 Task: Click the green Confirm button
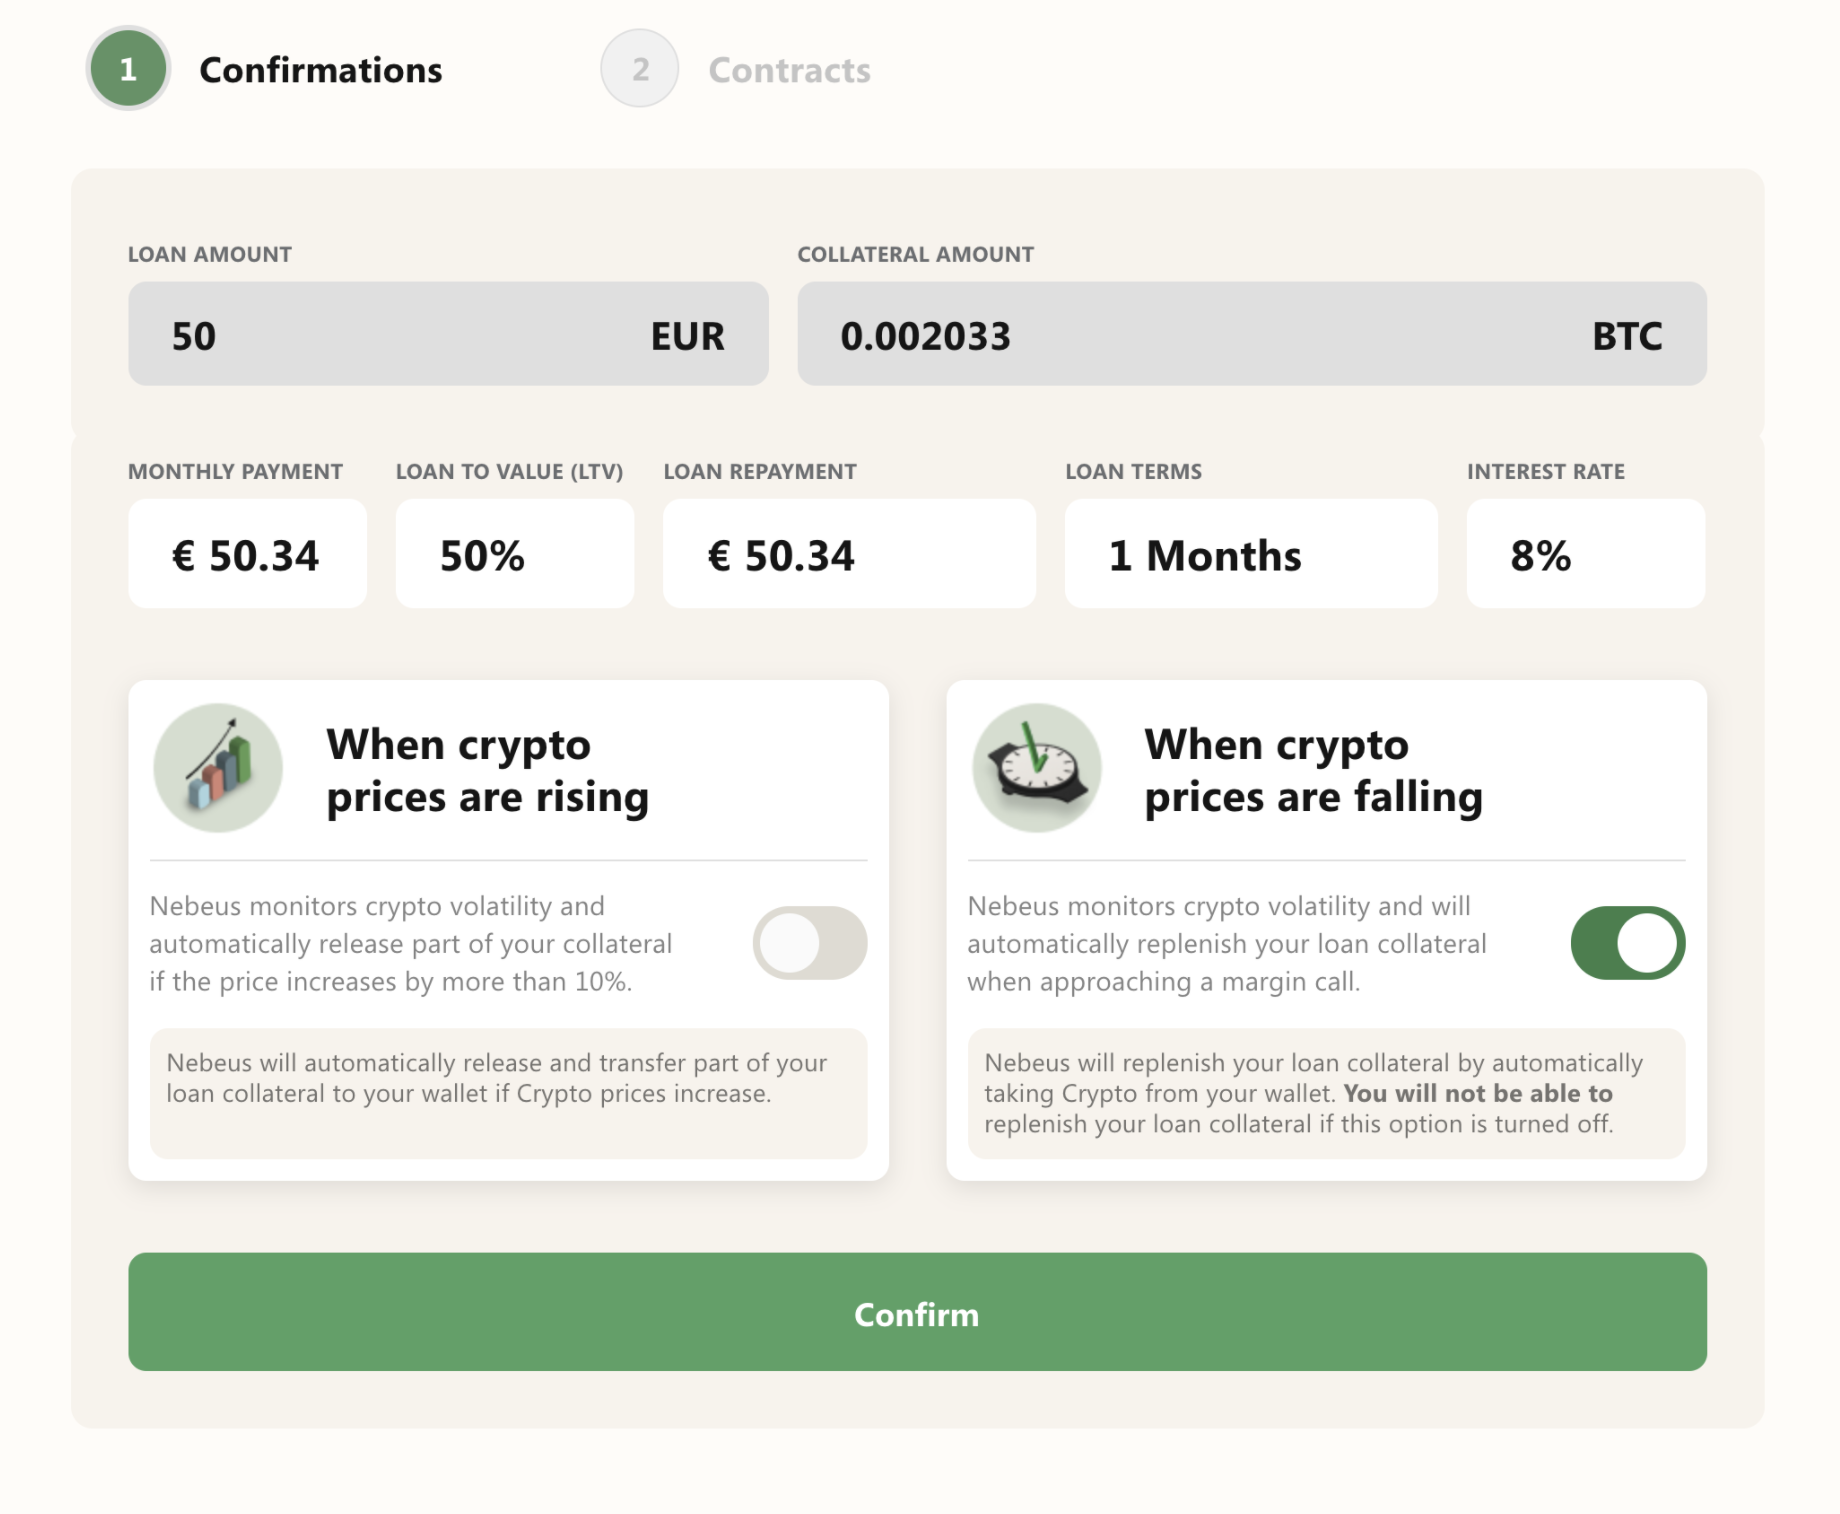tap(917, 1312)
